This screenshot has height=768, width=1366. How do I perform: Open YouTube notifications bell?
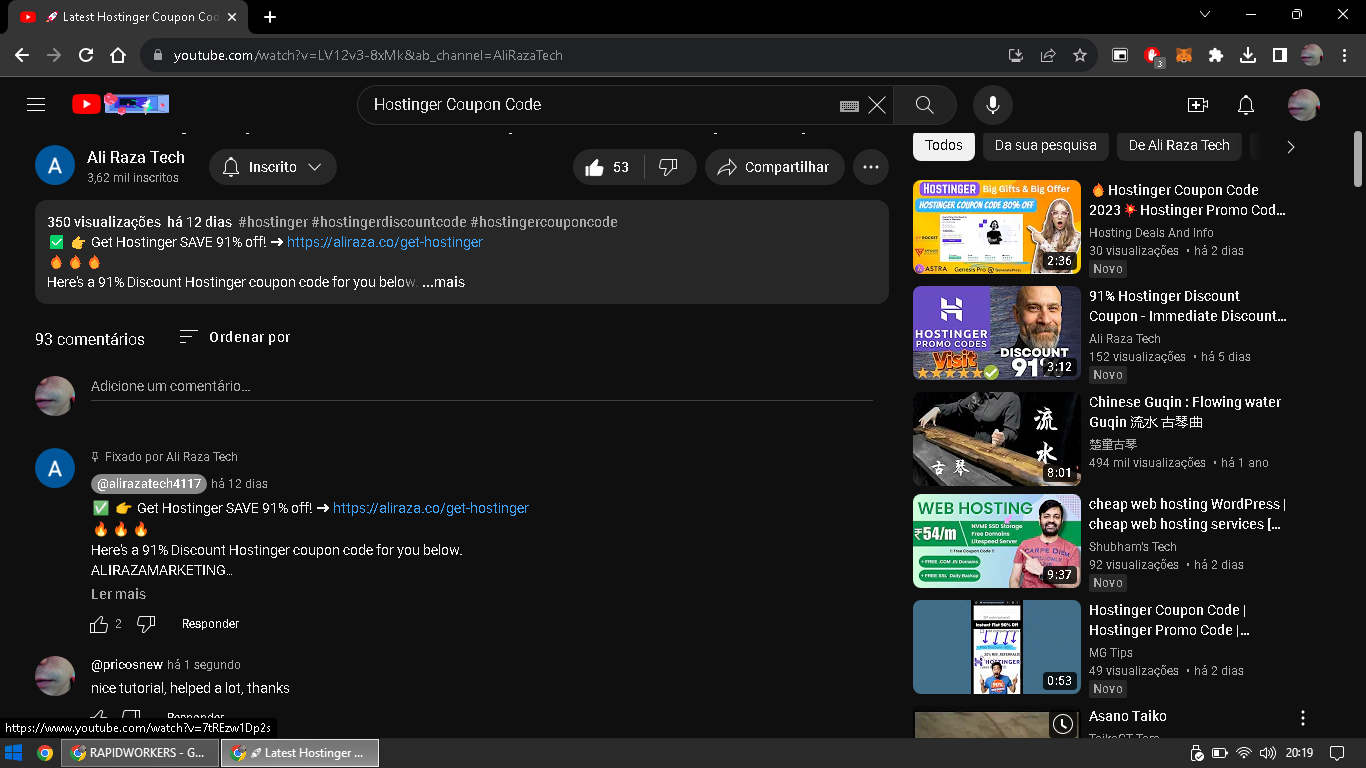pos(1246,105)
